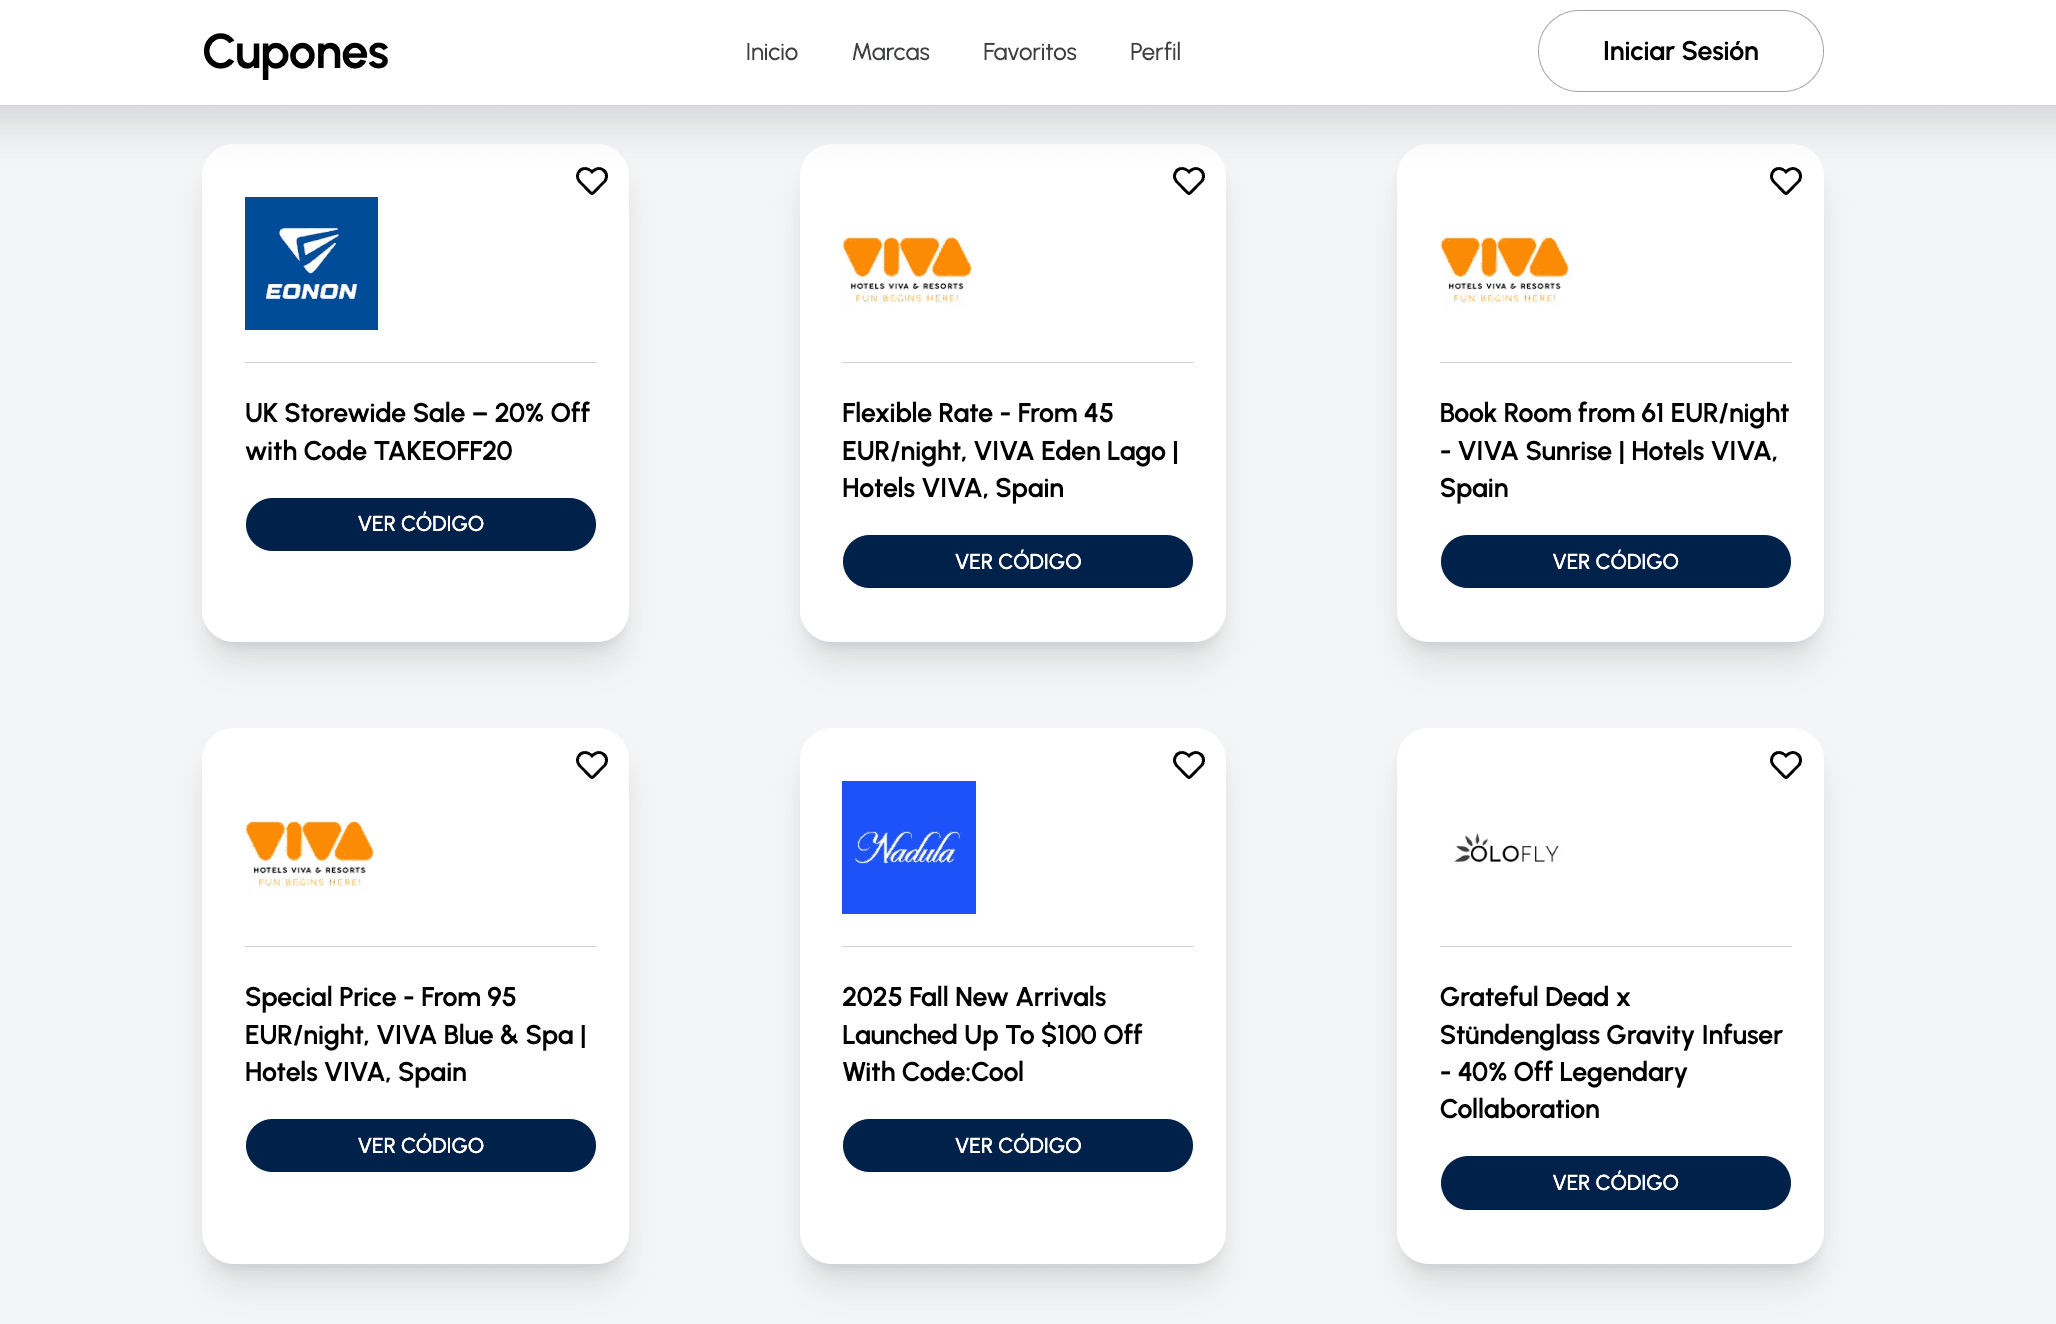Reveal code for TAKEOFF20 EONON sale
2056x1324 pixels.
coord(420,524)
